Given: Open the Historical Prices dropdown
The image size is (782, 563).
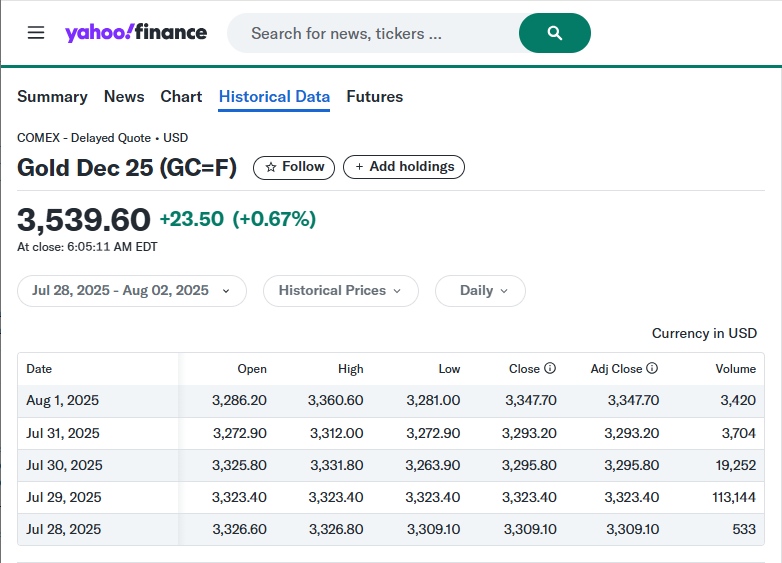Looking at the screenshot, I should [x=340, y=291].
